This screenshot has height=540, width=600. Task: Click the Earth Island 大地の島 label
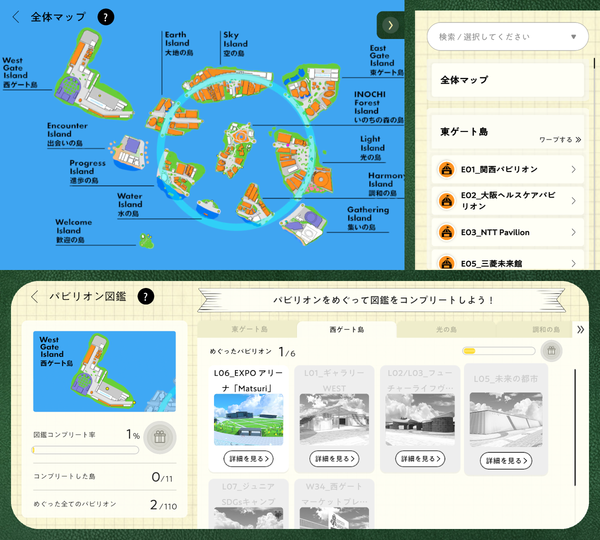click(x=178, y=44)
